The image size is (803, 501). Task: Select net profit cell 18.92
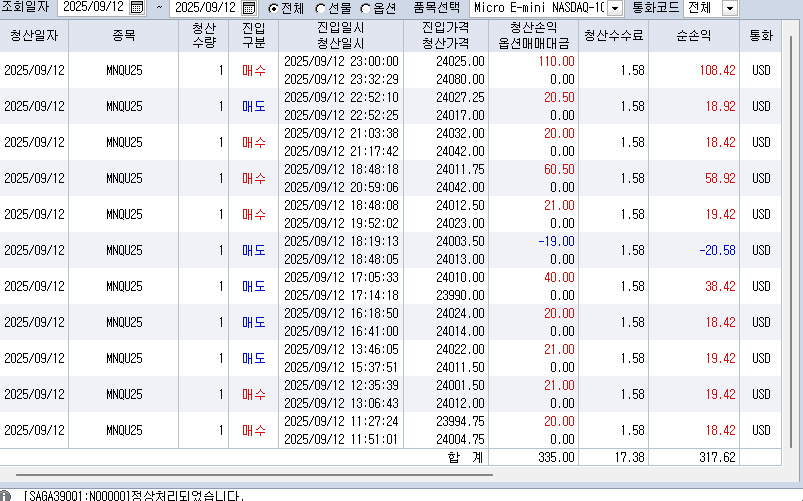click(721, 107)
